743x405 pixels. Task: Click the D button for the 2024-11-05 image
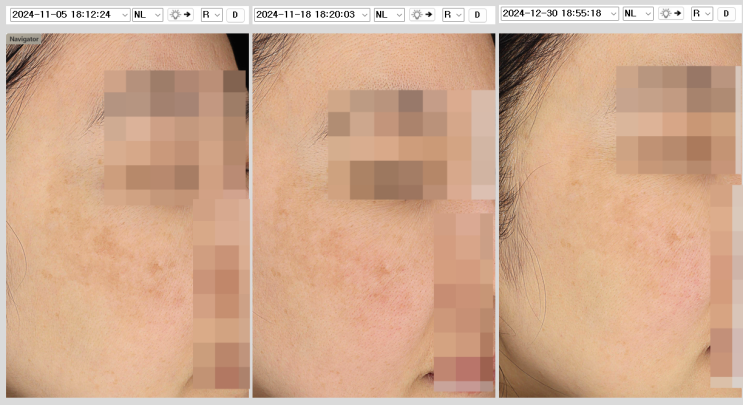pos(235,15)
